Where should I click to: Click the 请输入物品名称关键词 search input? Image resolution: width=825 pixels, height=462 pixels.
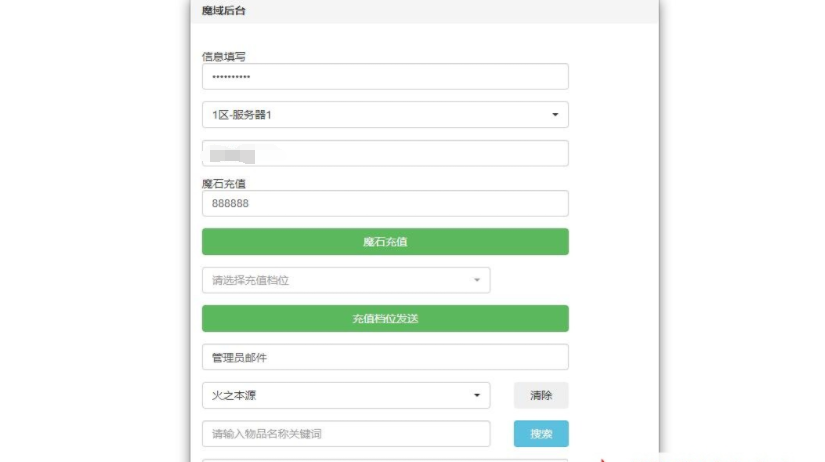(x=346, y=434)
